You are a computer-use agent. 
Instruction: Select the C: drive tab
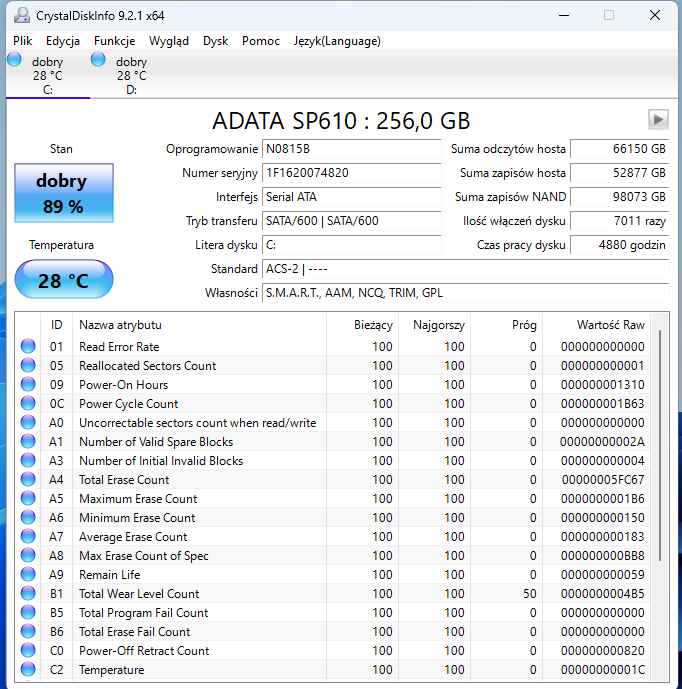tap(48, 75)
